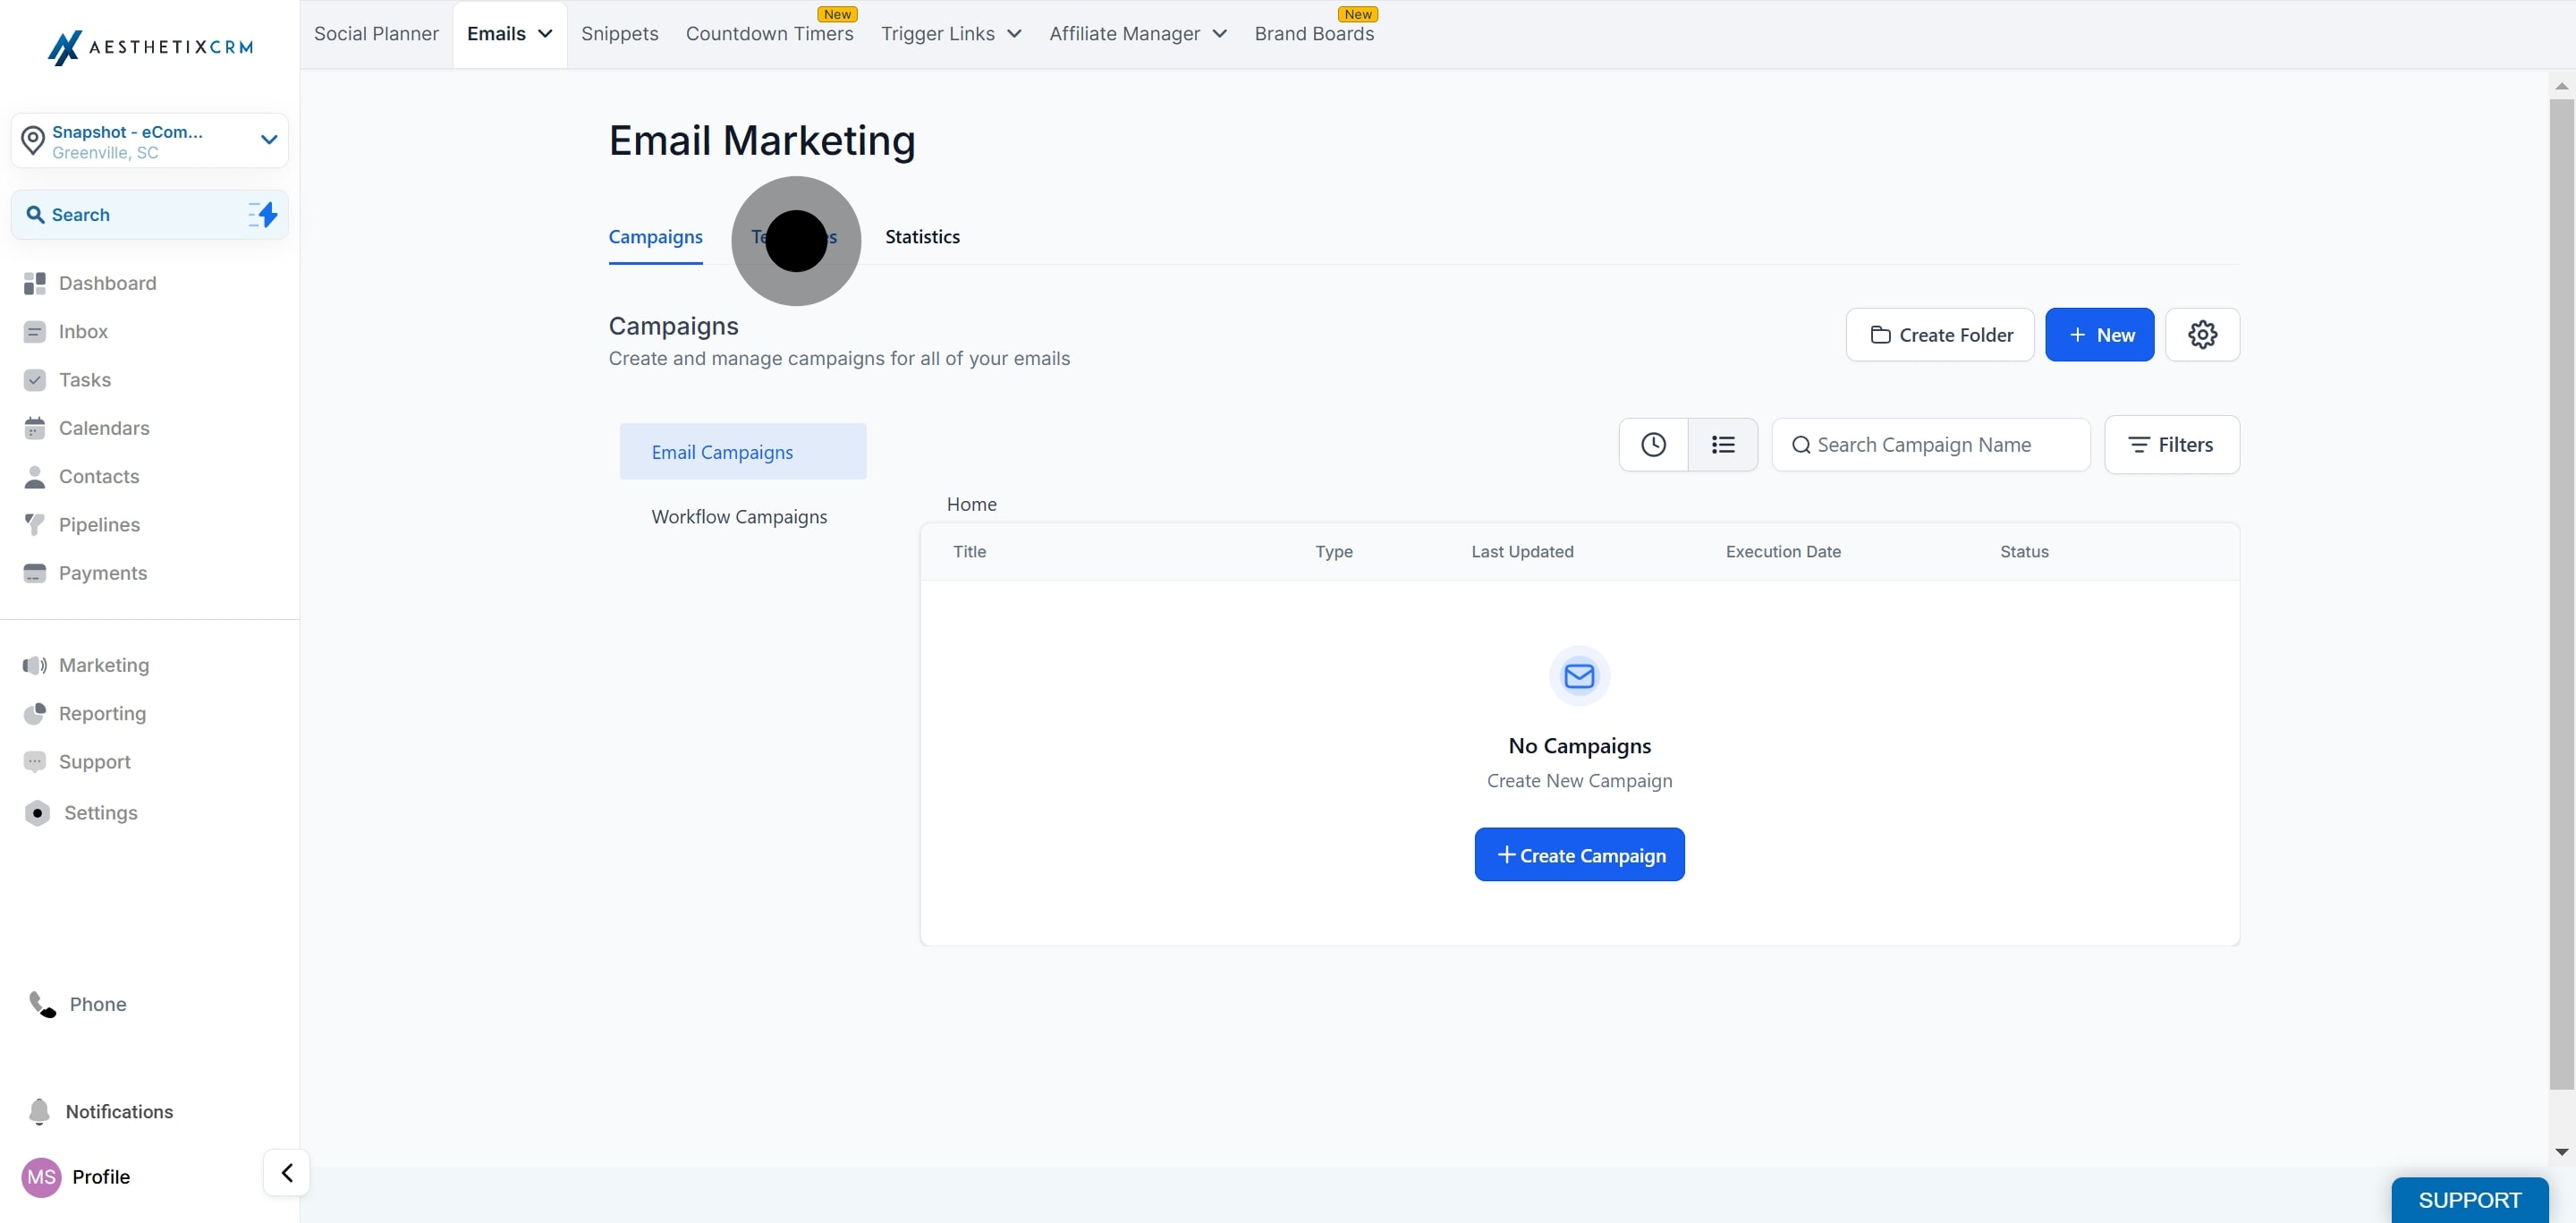The width and height of the screenshot is (2576, 1223).
Task: Switch to the Statistics tab
Action: click(x=922, y=237)
